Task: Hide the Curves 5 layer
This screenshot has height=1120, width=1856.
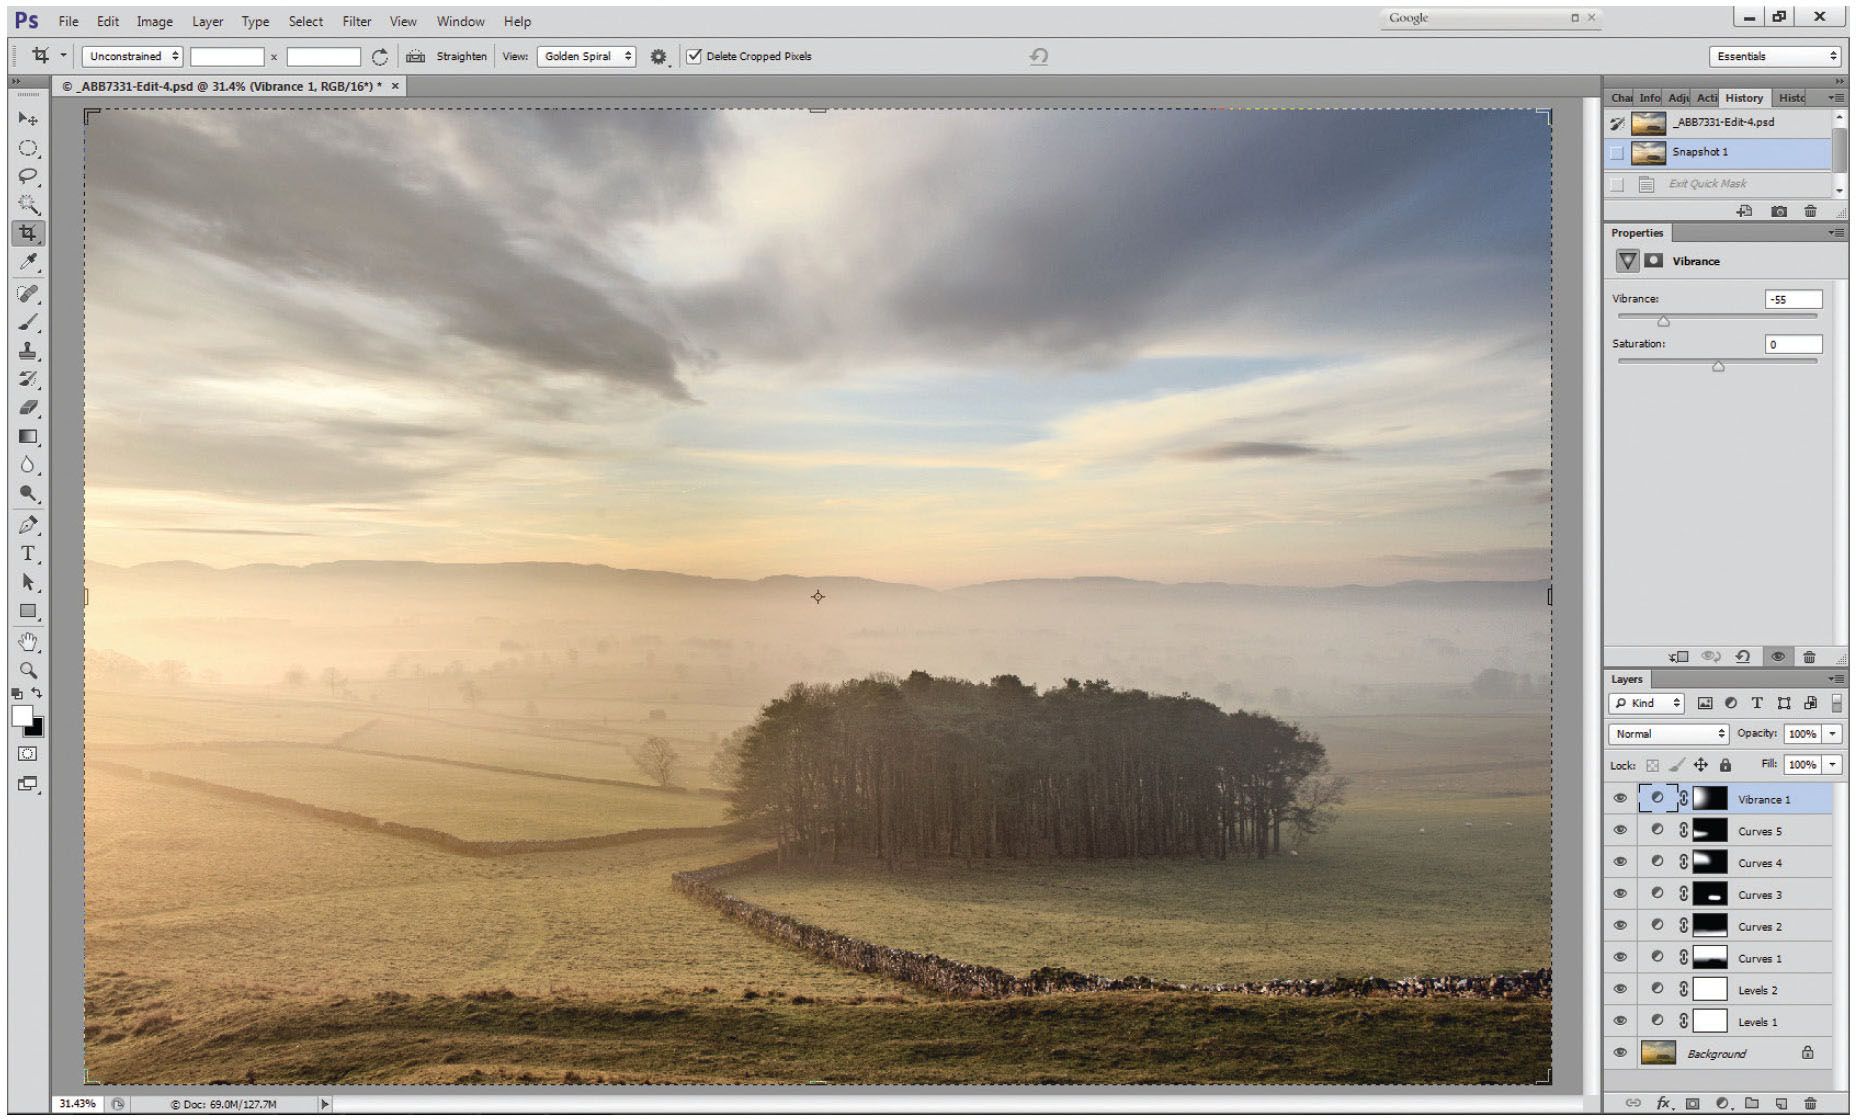Action: click(x=1620, y=830)
